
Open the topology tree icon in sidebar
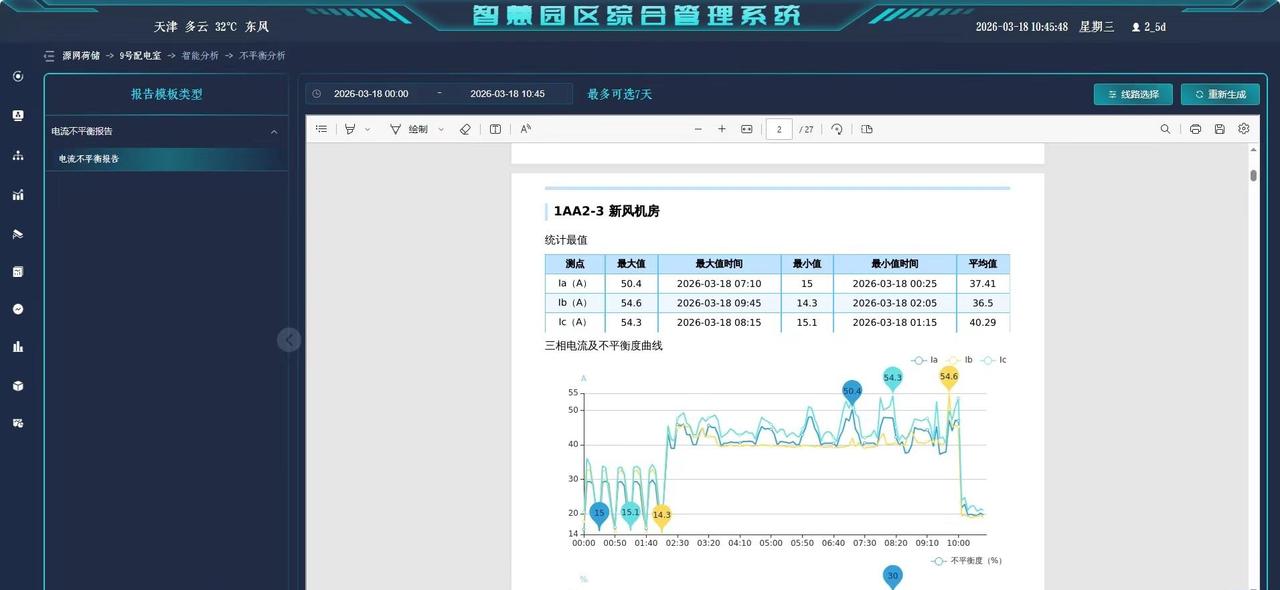point(18,155)
